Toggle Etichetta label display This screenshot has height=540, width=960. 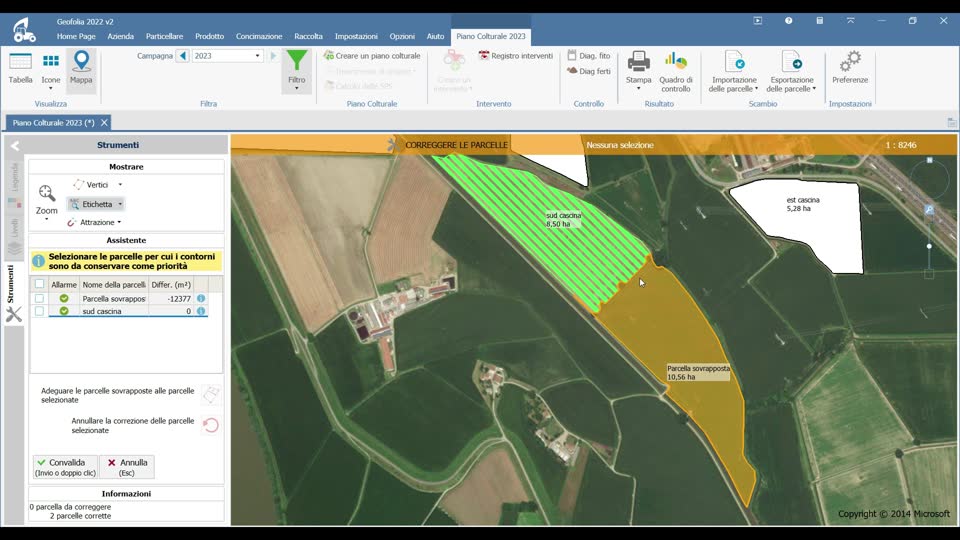(x=91, y=204)
